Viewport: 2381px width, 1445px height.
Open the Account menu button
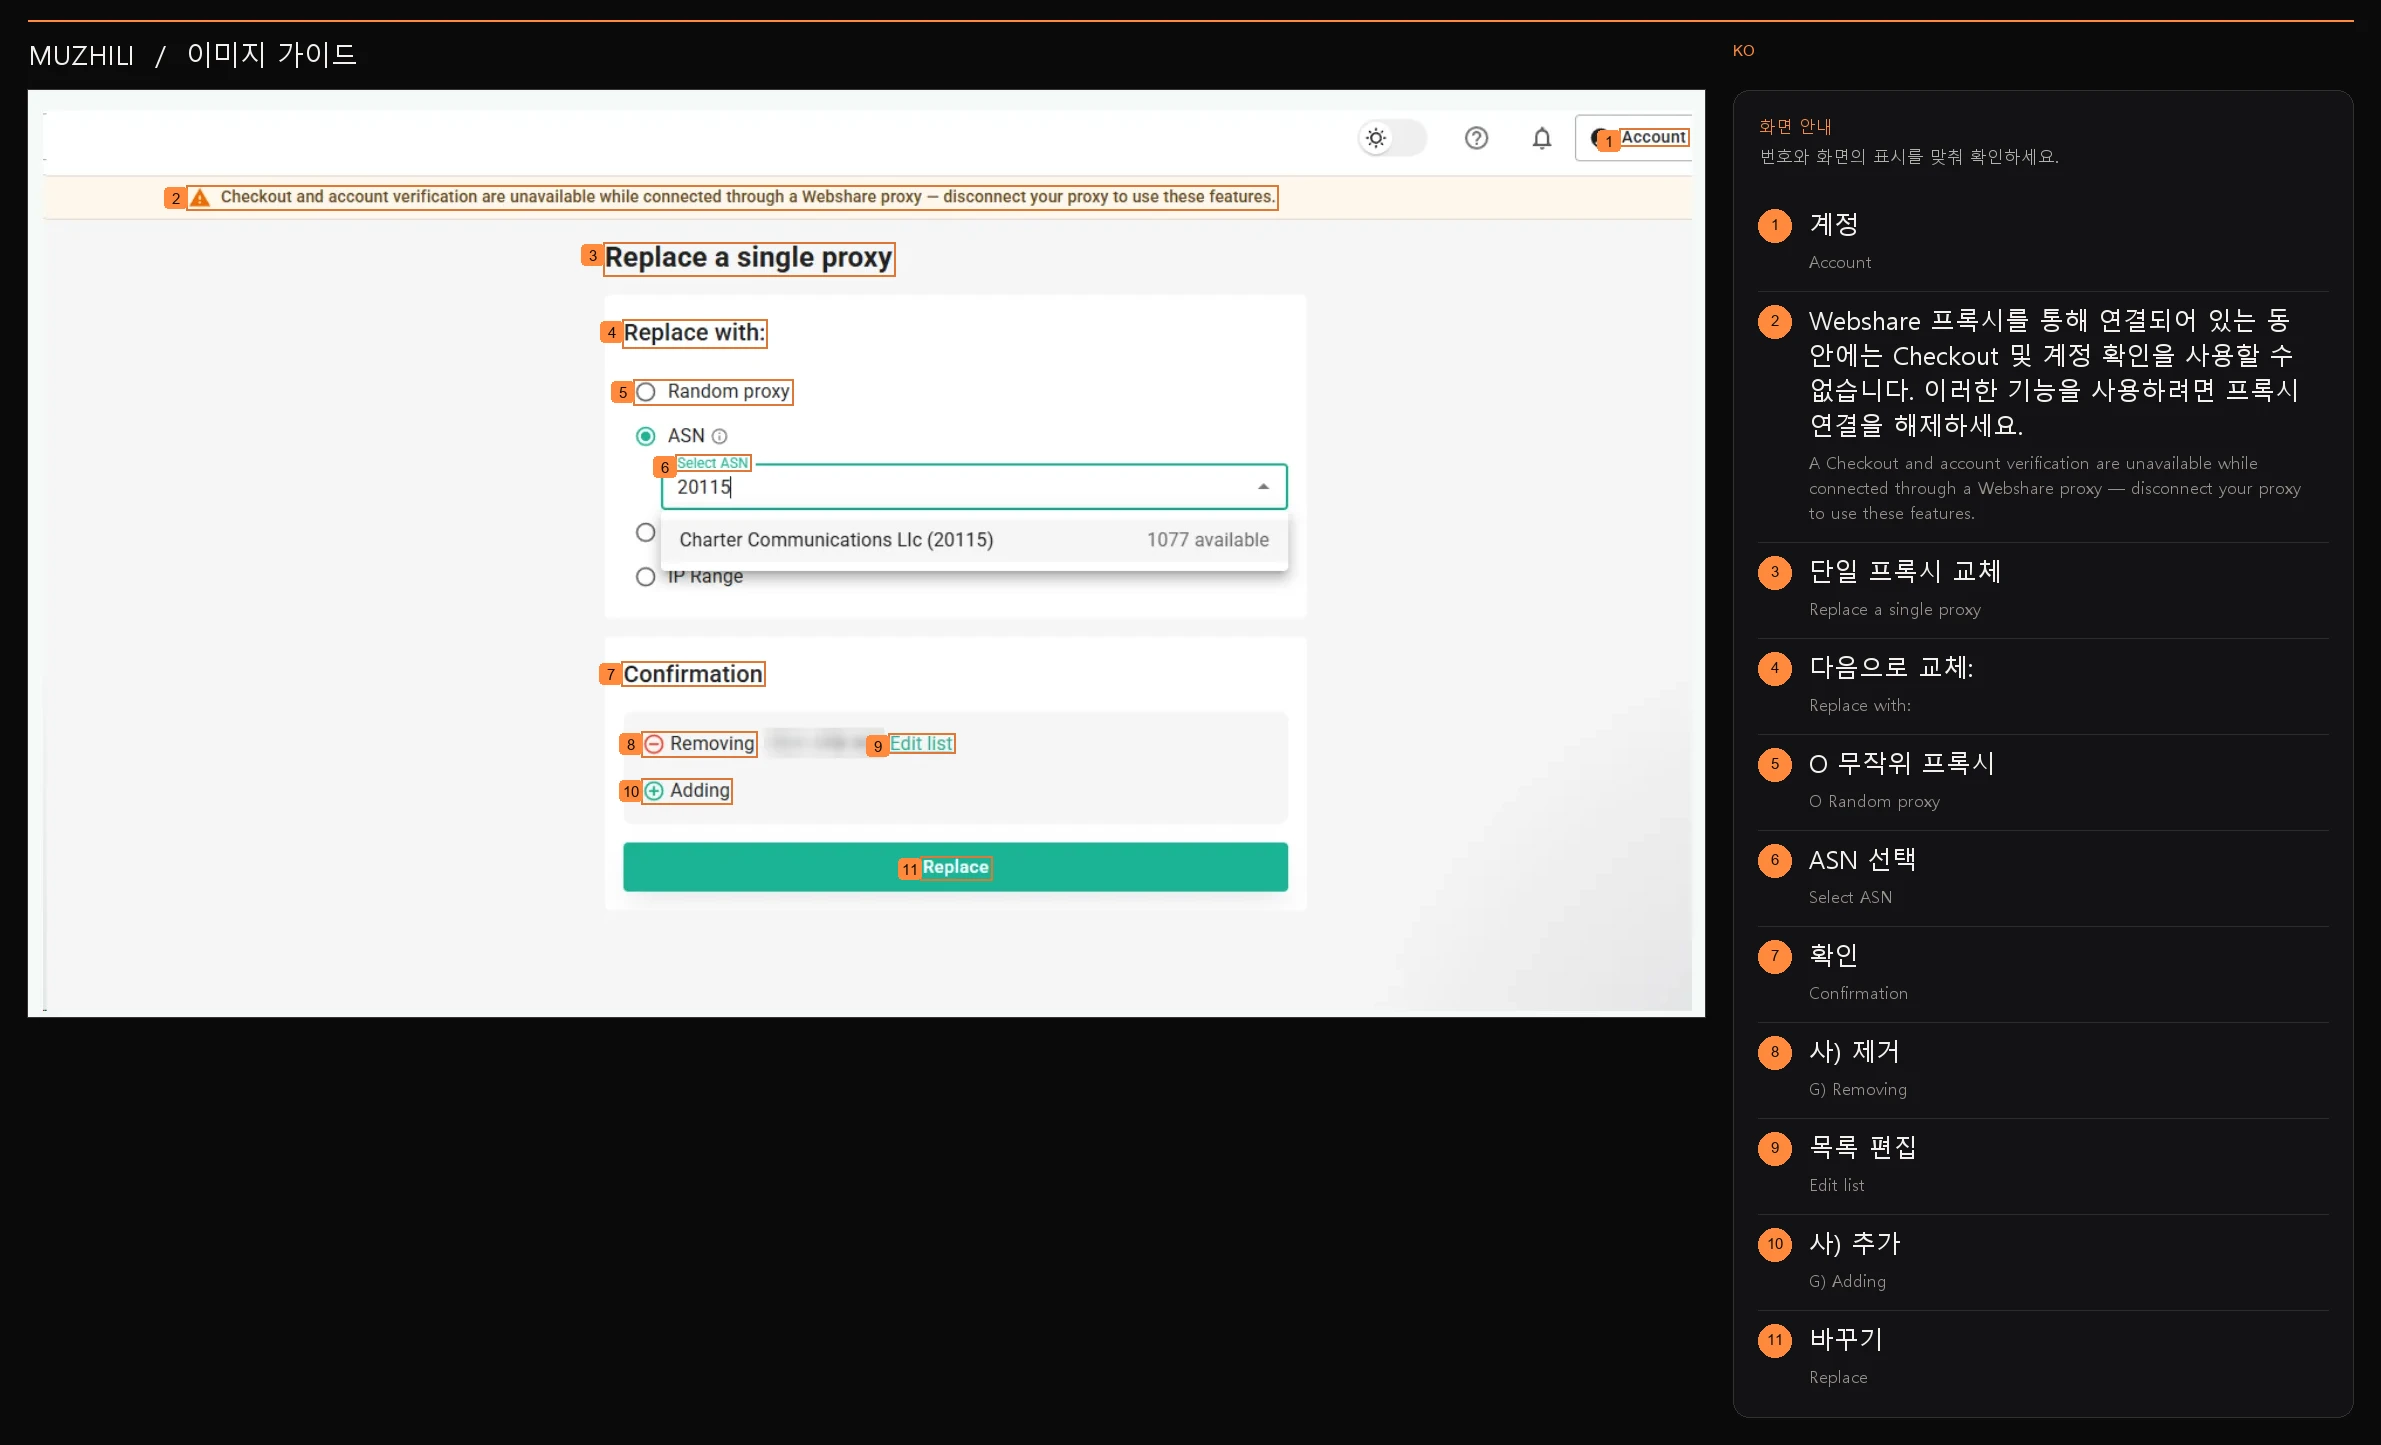pyautogui.click(x=1634, y=138)
